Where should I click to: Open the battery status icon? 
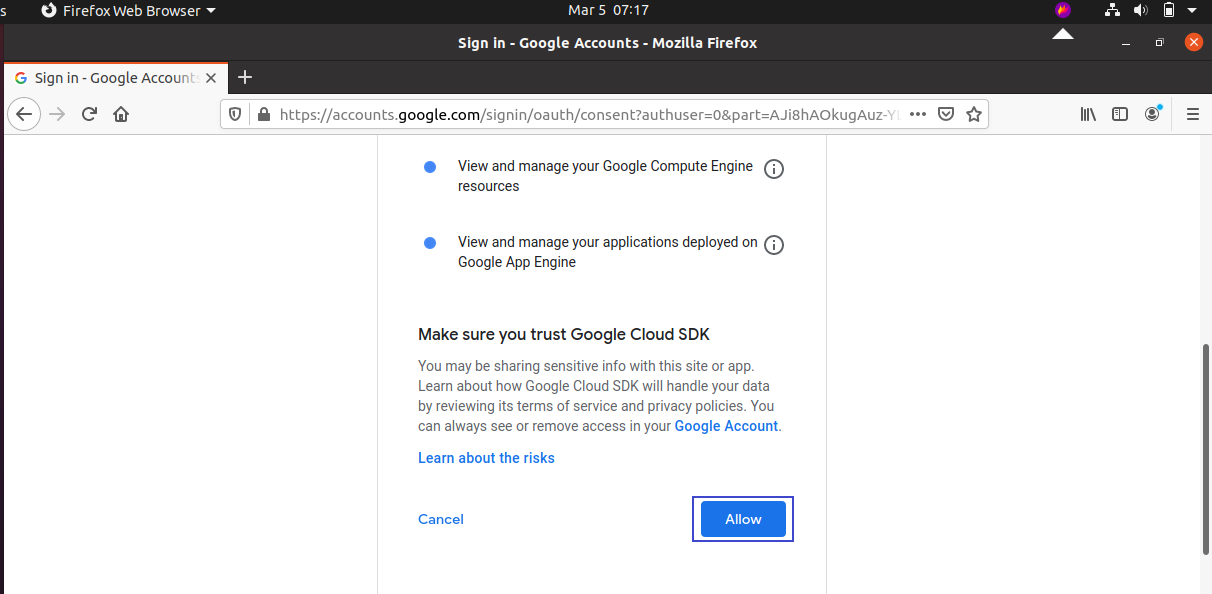coord(1168,10)
